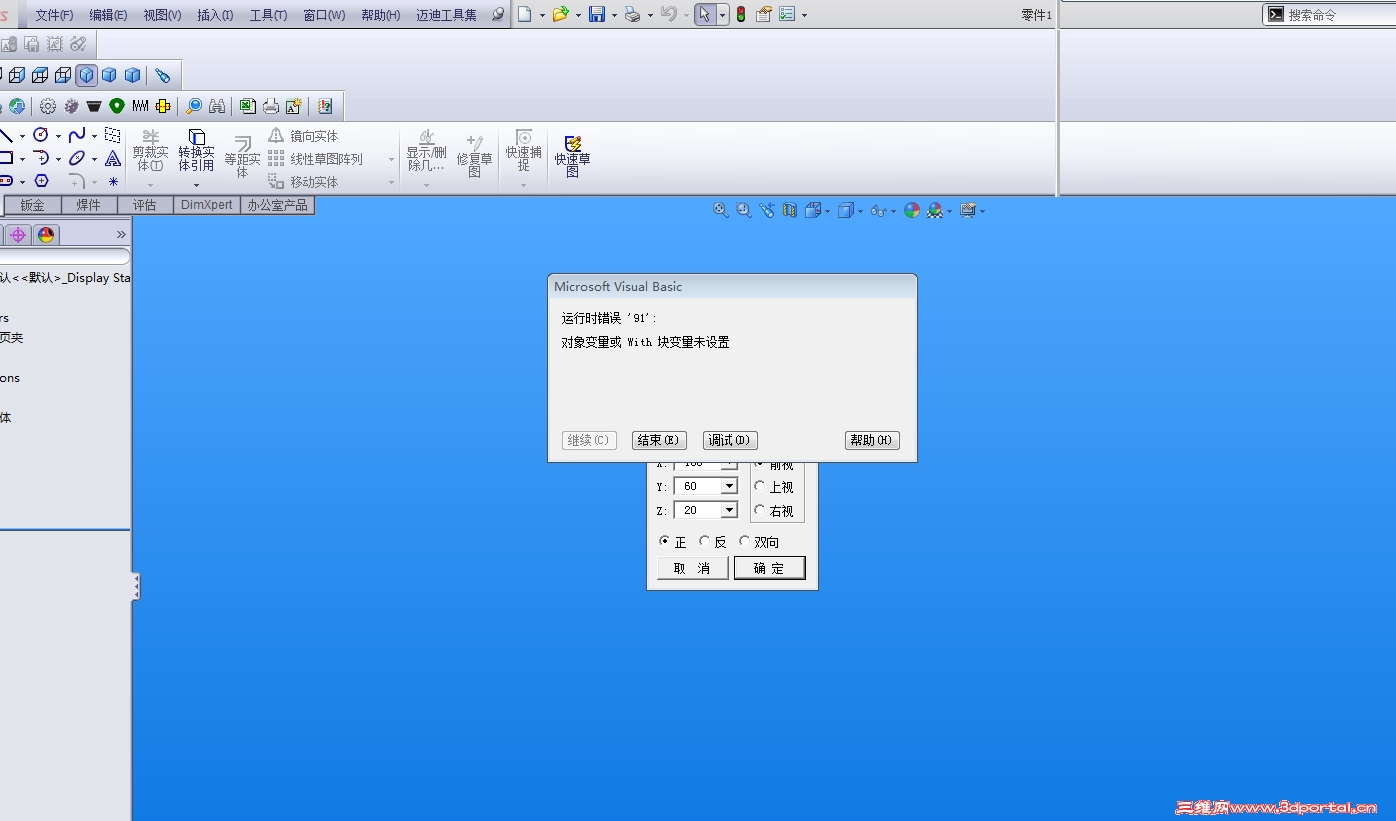Click the New document icon
The image size is (1396, 821).
tap(524, 14)
